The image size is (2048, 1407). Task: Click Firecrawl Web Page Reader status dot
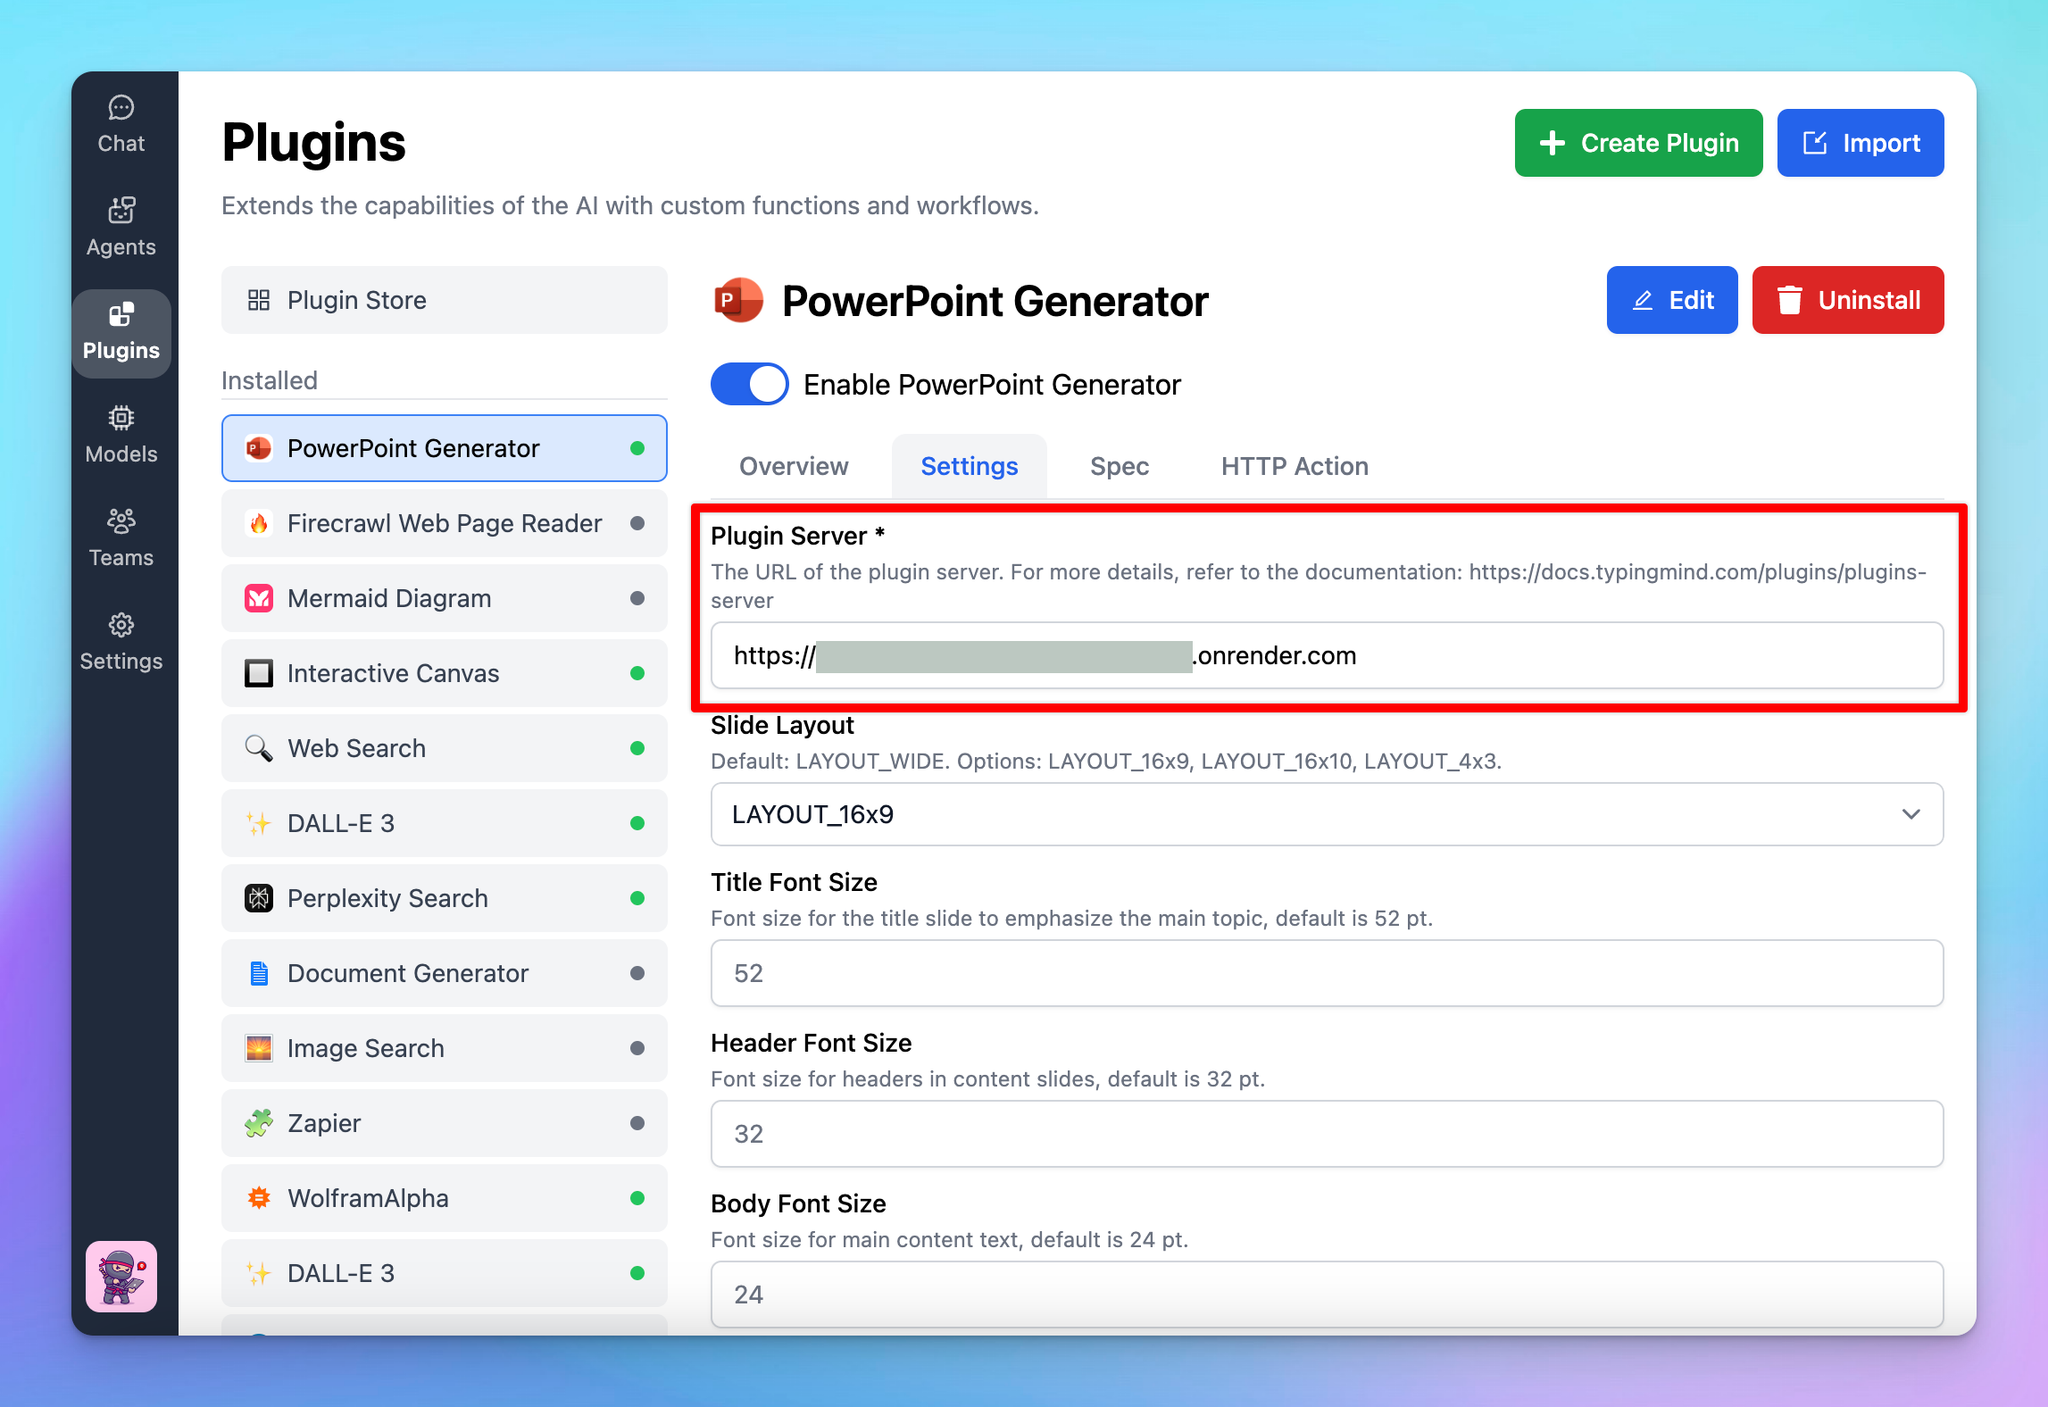pos(637,523)
